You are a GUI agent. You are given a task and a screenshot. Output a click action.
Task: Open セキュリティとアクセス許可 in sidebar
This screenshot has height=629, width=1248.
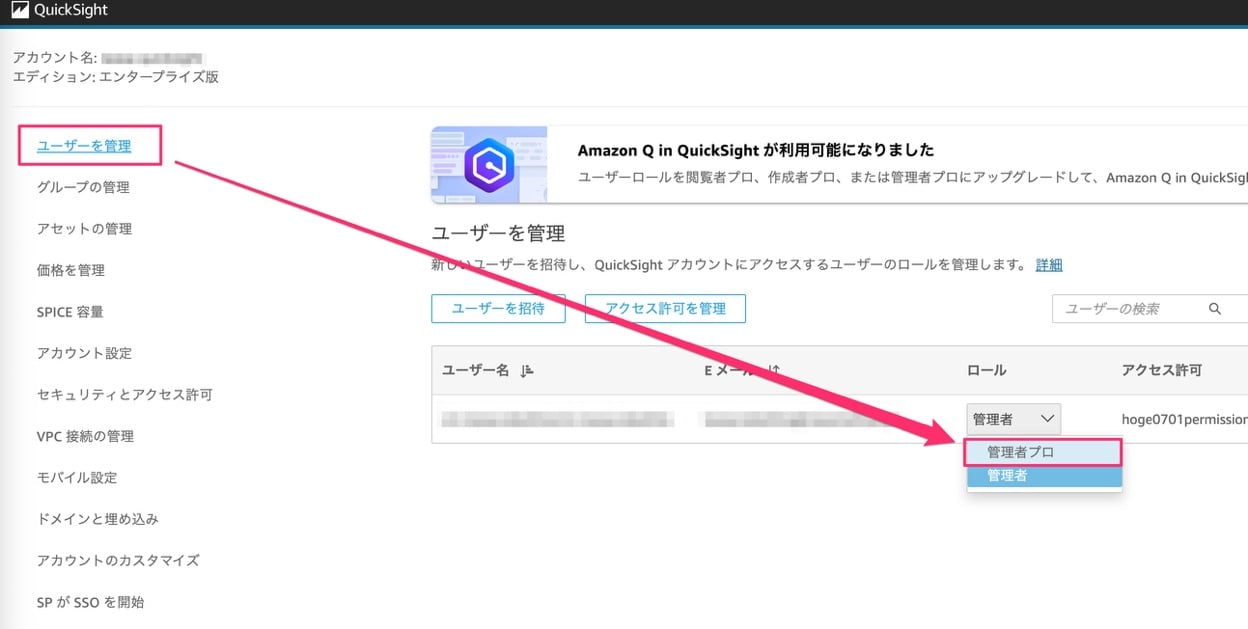click(x=125, y=395)
